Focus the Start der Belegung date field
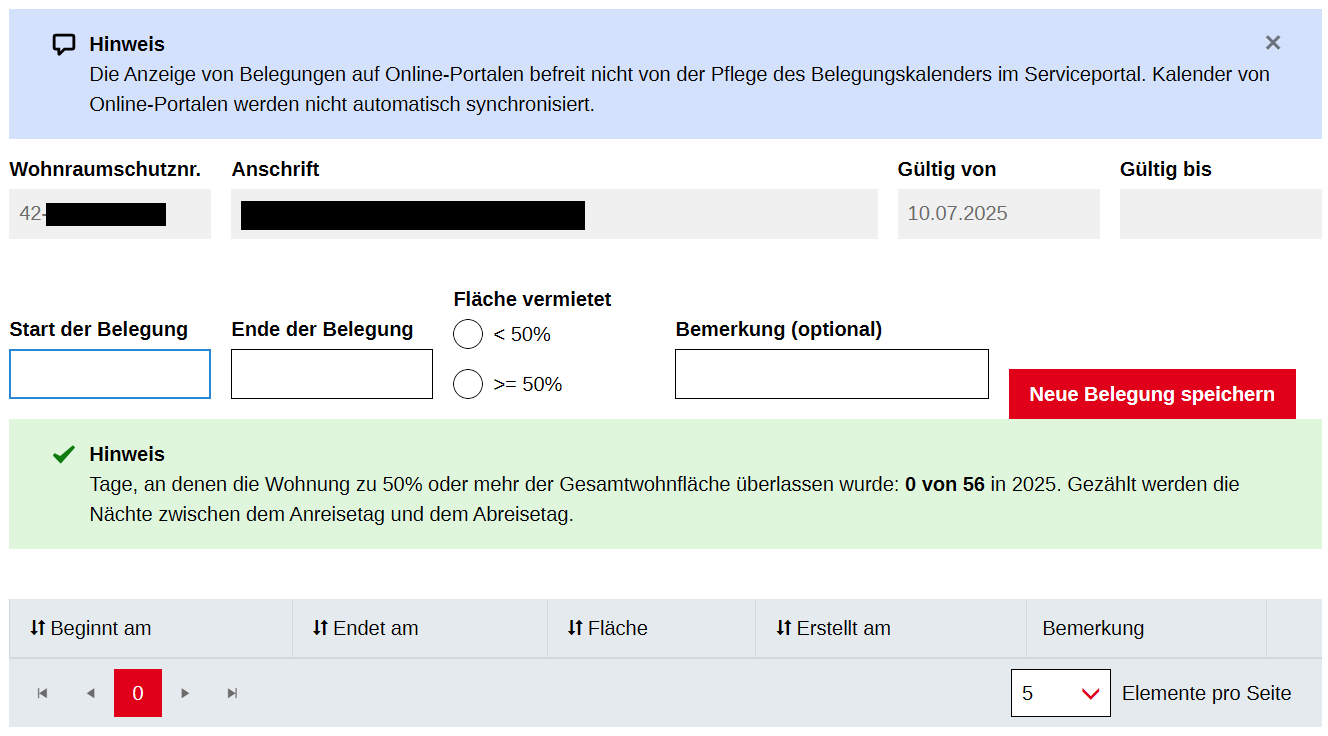The width and height of the screenshot is (1328, 736). (x=110, y=374)
